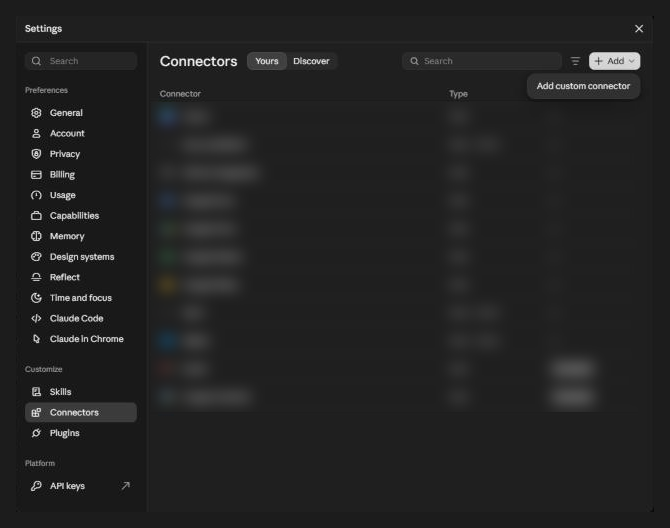The height and width of the screenshot is (528, 670).
Task: Focus the settings sidebar Search field
Action: tap(81, 61)
